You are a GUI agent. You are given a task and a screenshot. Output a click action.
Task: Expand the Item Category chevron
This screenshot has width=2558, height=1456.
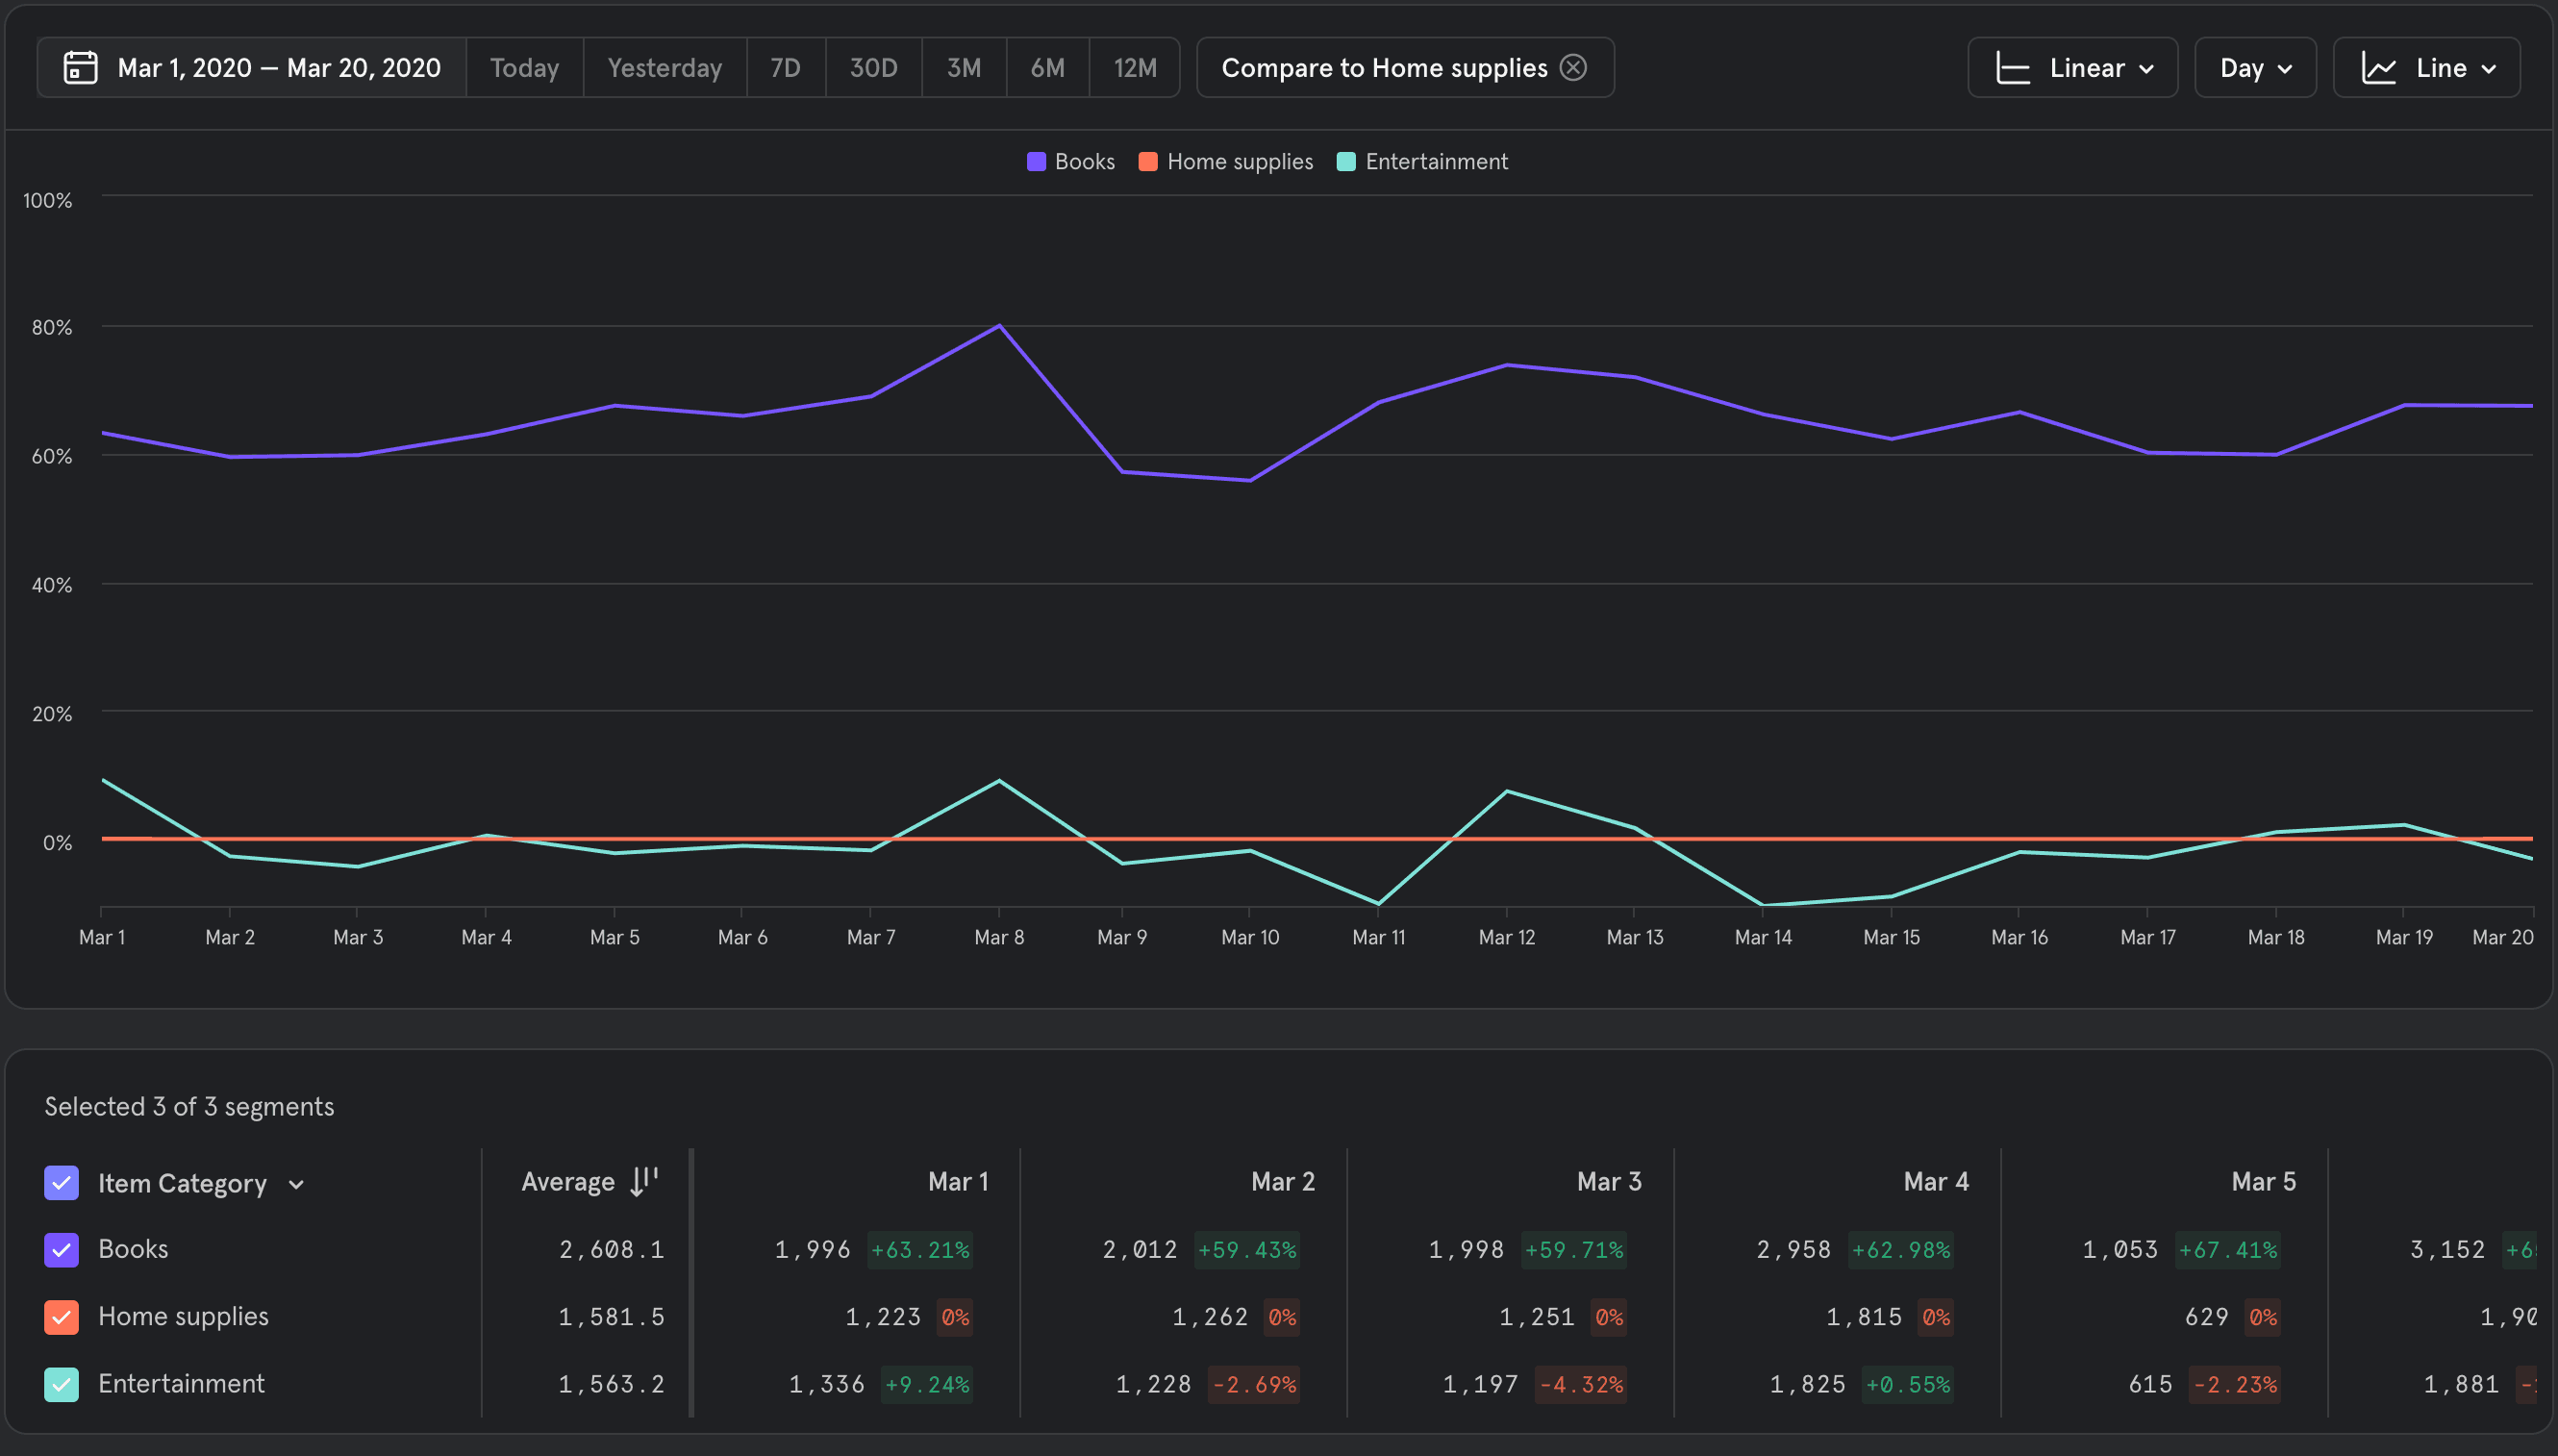pos(296,1185)
